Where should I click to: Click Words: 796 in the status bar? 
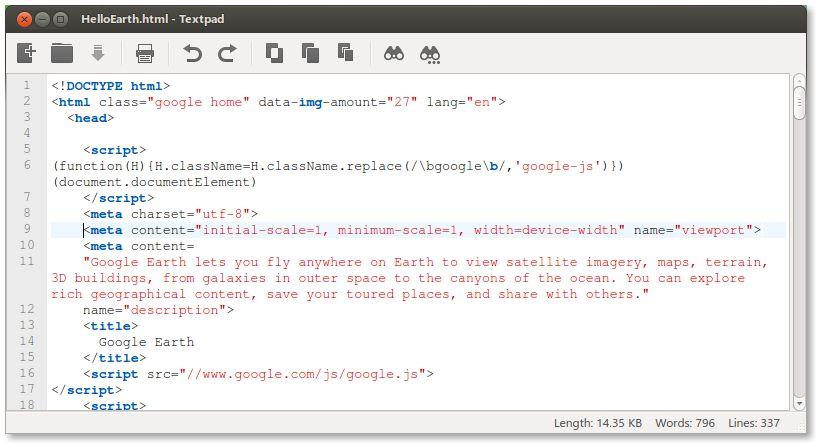[685, 423]
